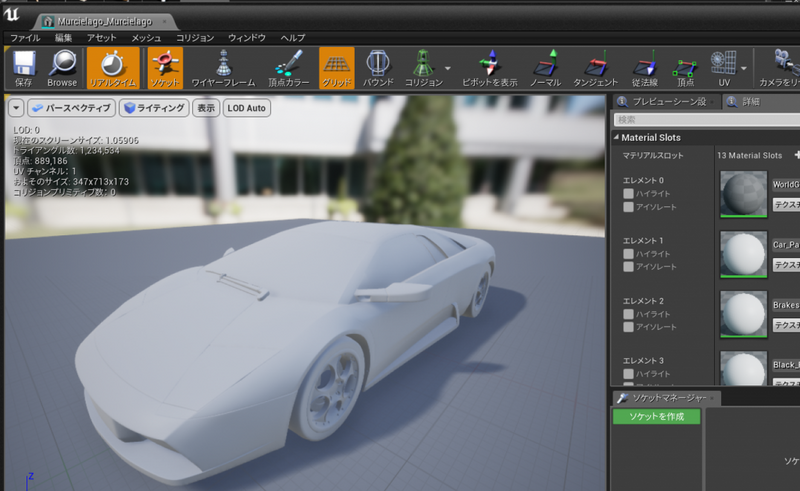800x491 pixels.
Task: Click the Reset Camera (カメラをリセット) icon
Action: click(x=780, y=68)
